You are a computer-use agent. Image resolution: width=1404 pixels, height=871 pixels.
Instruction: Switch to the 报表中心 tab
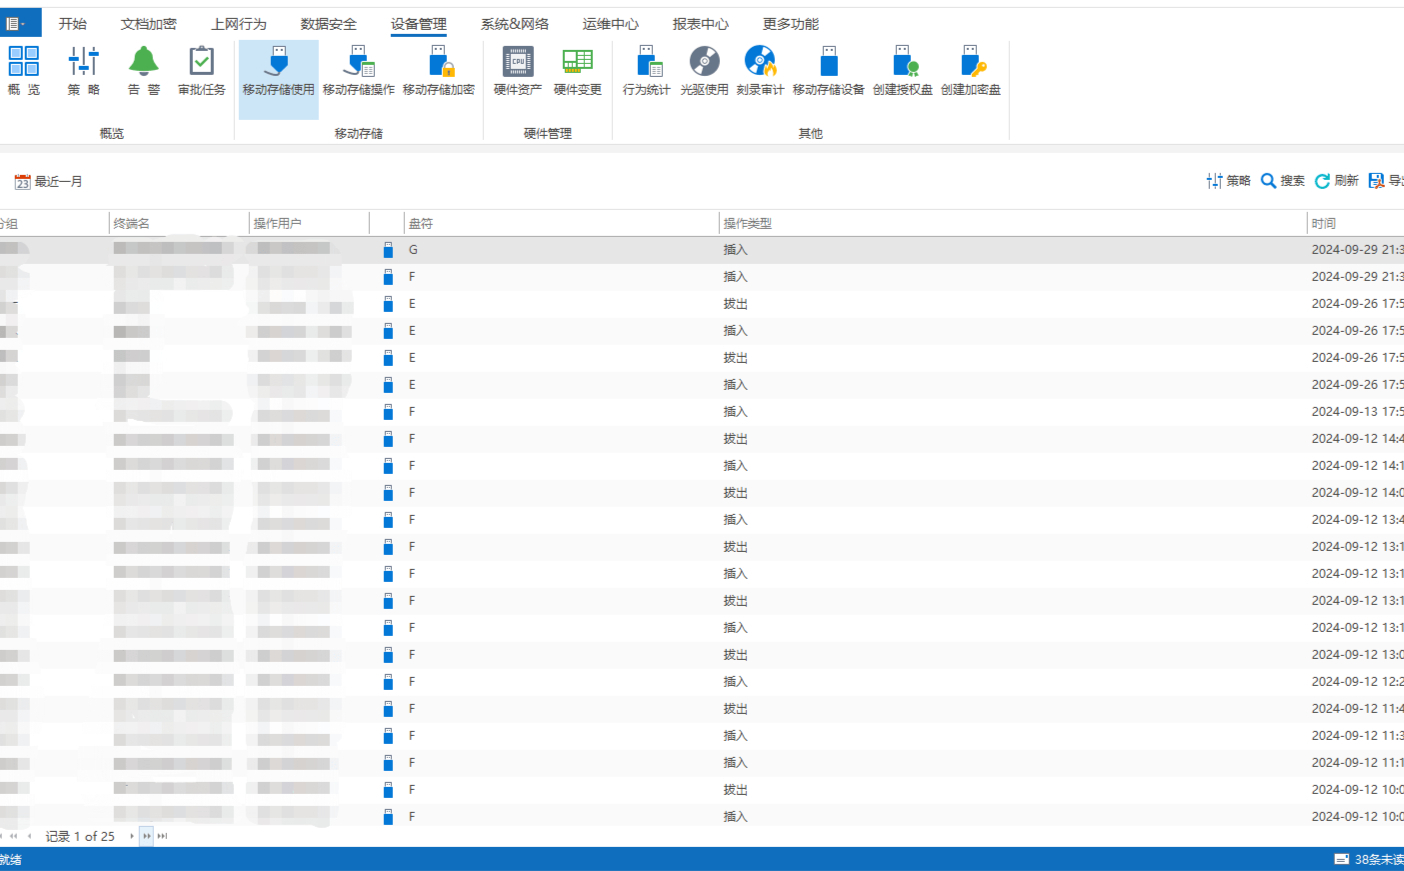(x=700, y=24)
